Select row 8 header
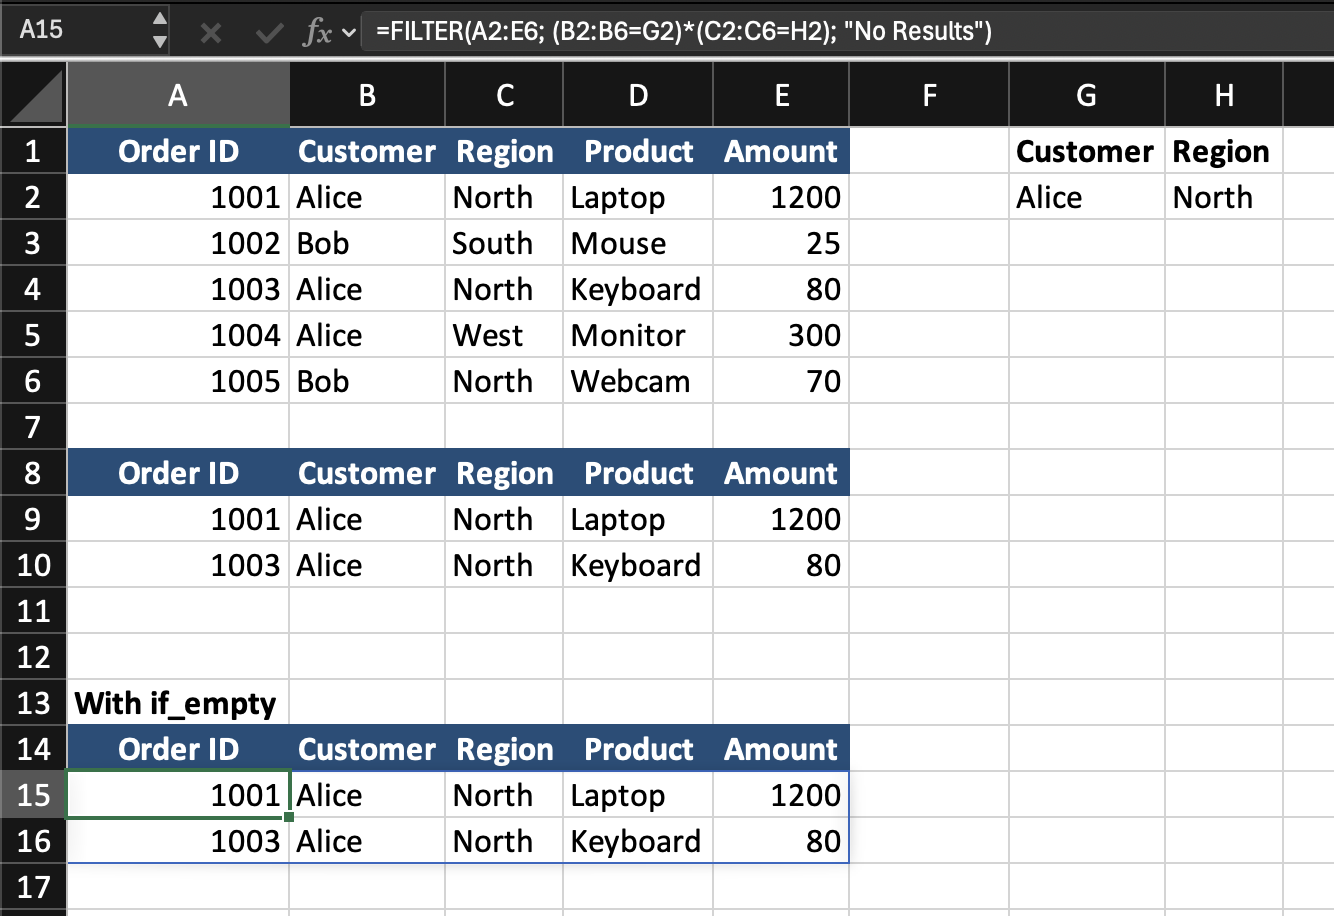This screenshot has width=1334, height=916. tap(33, 473)
